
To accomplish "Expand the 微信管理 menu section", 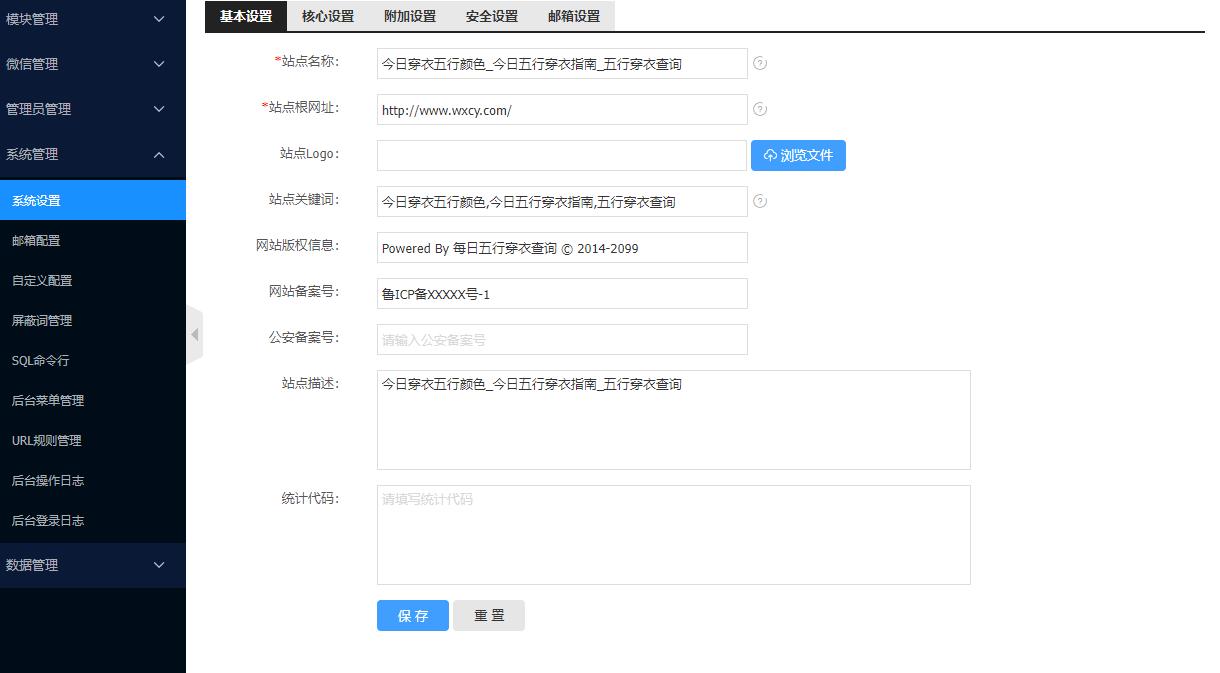I will coord(92,64).
